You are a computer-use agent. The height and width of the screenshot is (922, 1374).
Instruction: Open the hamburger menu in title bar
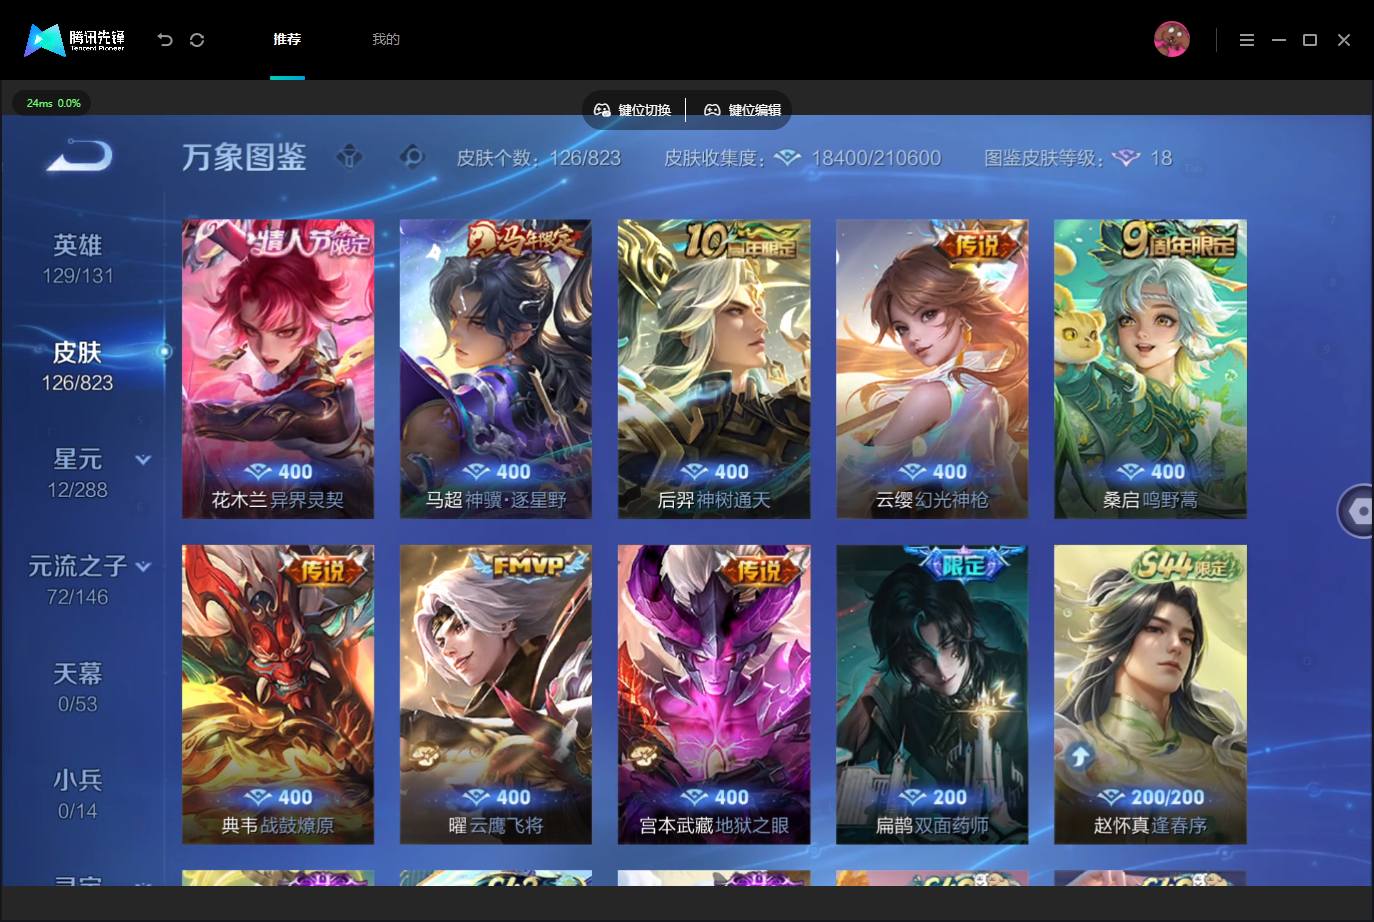click(1247, 40)
